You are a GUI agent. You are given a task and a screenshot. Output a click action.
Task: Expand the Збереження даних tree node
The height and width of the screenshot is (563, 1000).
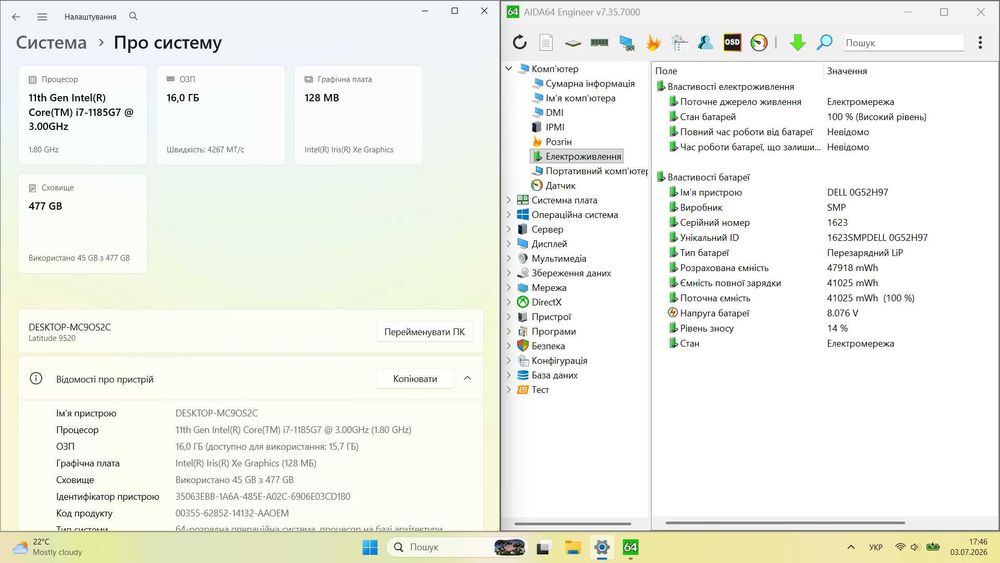point(509,273)
